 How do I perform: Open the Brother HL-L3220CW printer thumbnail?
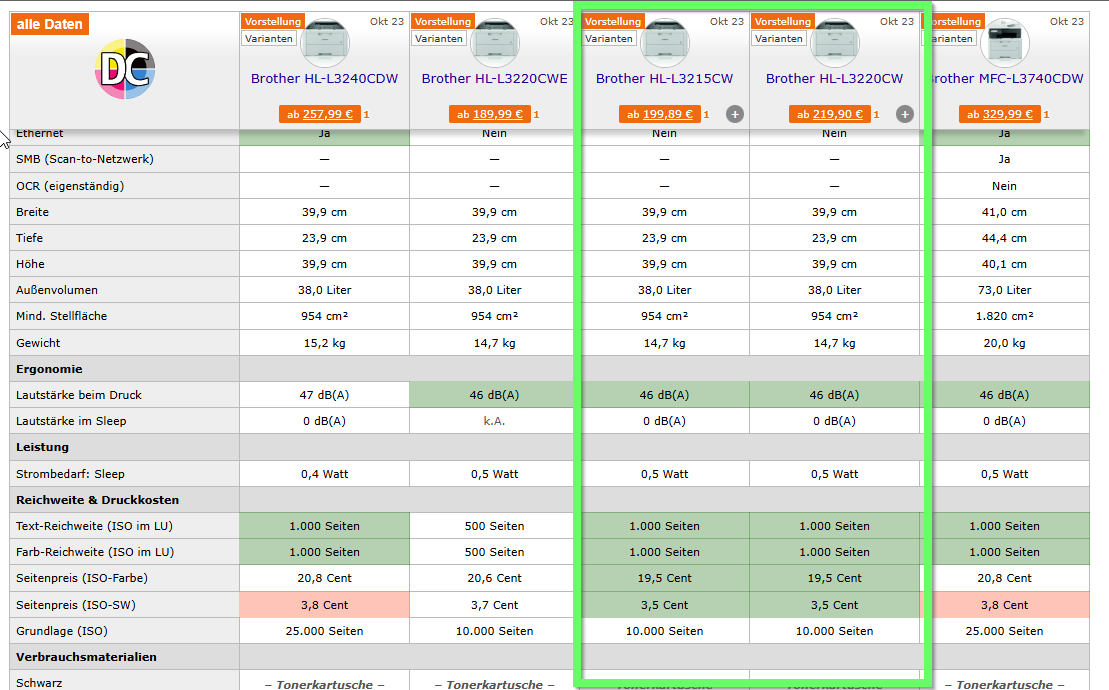(835, 43)
